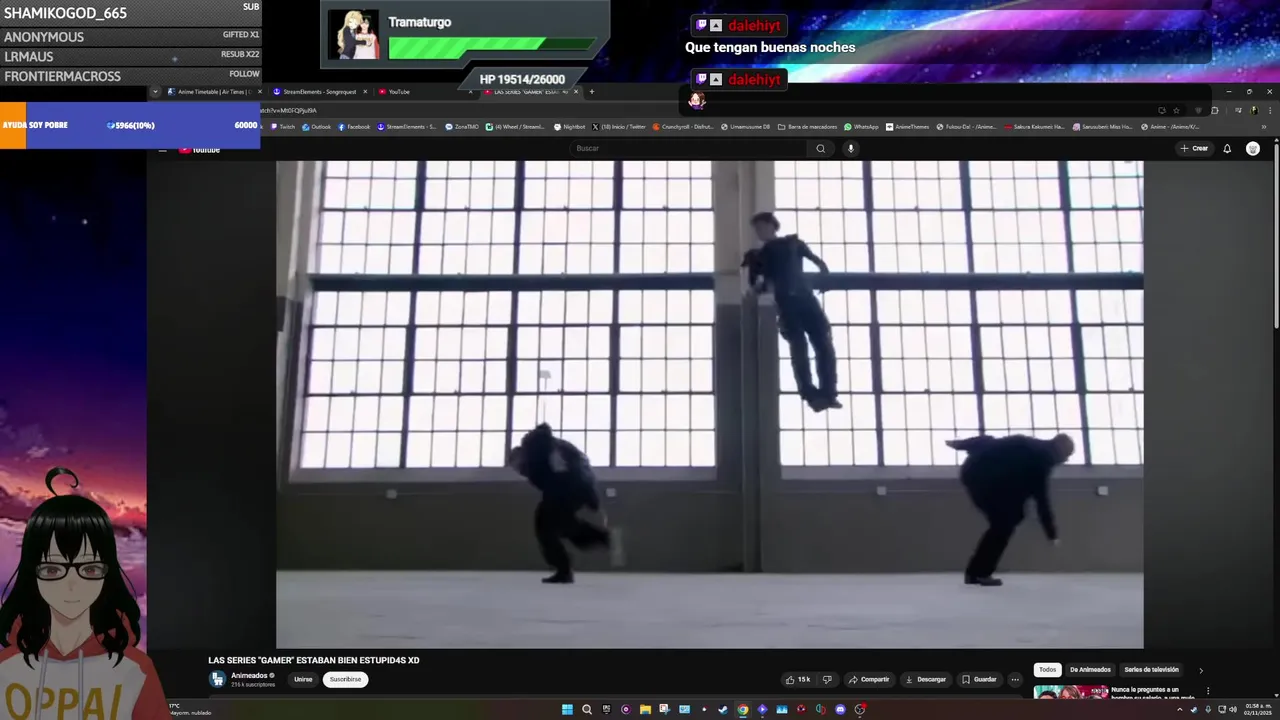The image size is (1280, 720).
Task: Click the Guardar button
Action: tap(979, 679)
